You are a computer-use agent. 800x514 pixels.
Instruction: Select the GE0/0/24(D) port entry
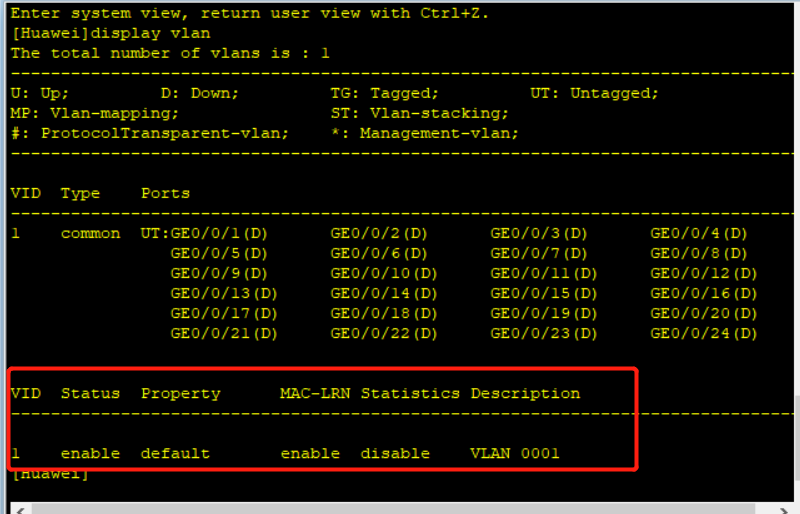tap(703, 333)
